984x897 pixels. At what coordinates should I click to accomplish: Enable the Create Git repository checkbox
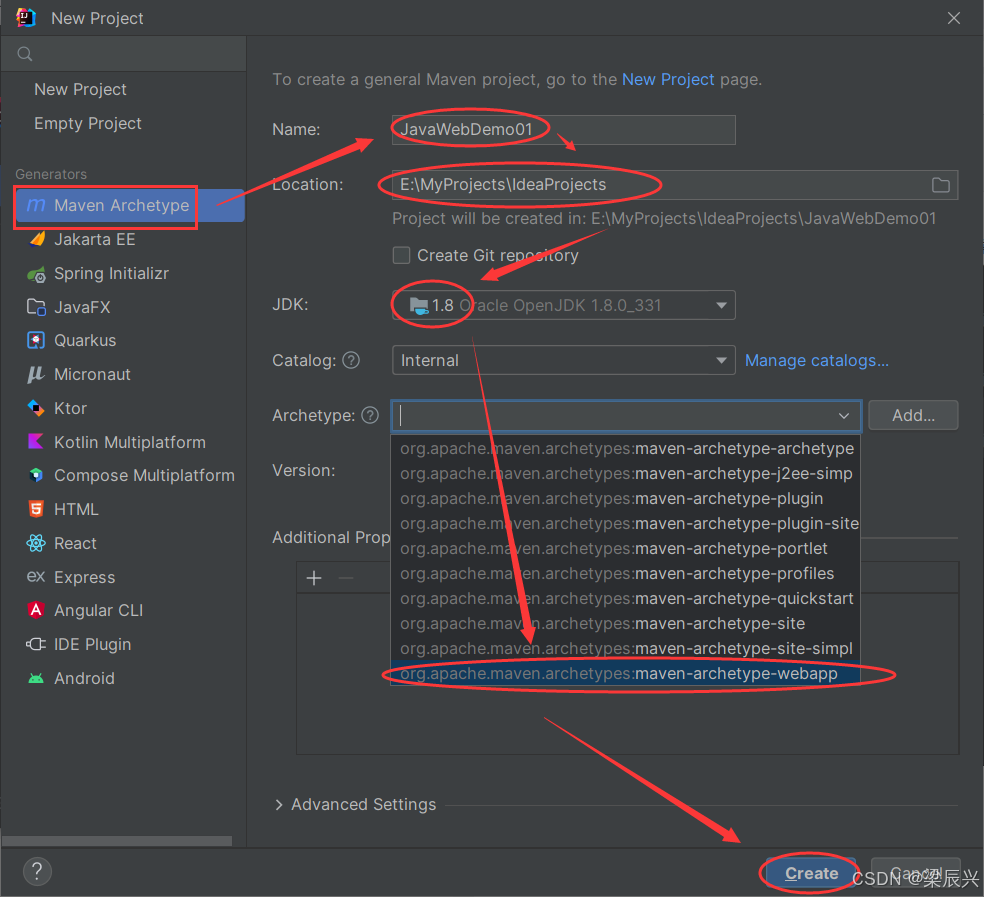(401, 255)
